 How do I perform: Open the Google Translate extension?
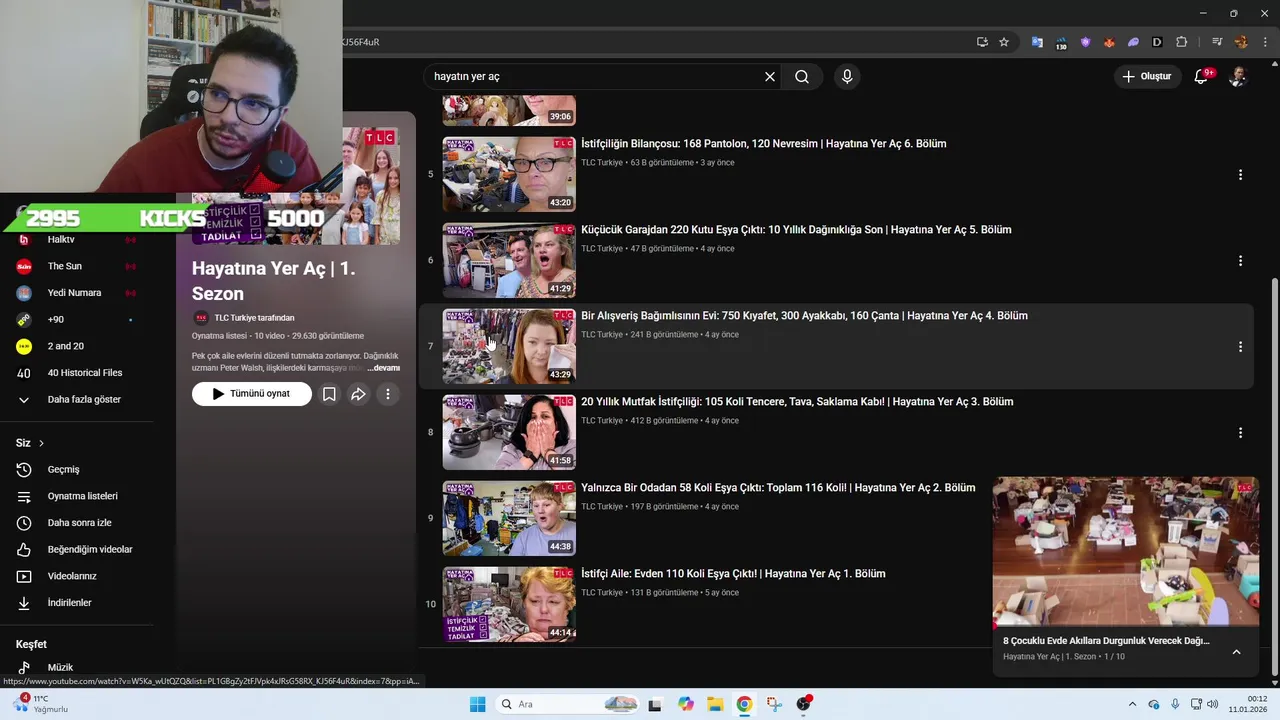(x=1037, y=42)
